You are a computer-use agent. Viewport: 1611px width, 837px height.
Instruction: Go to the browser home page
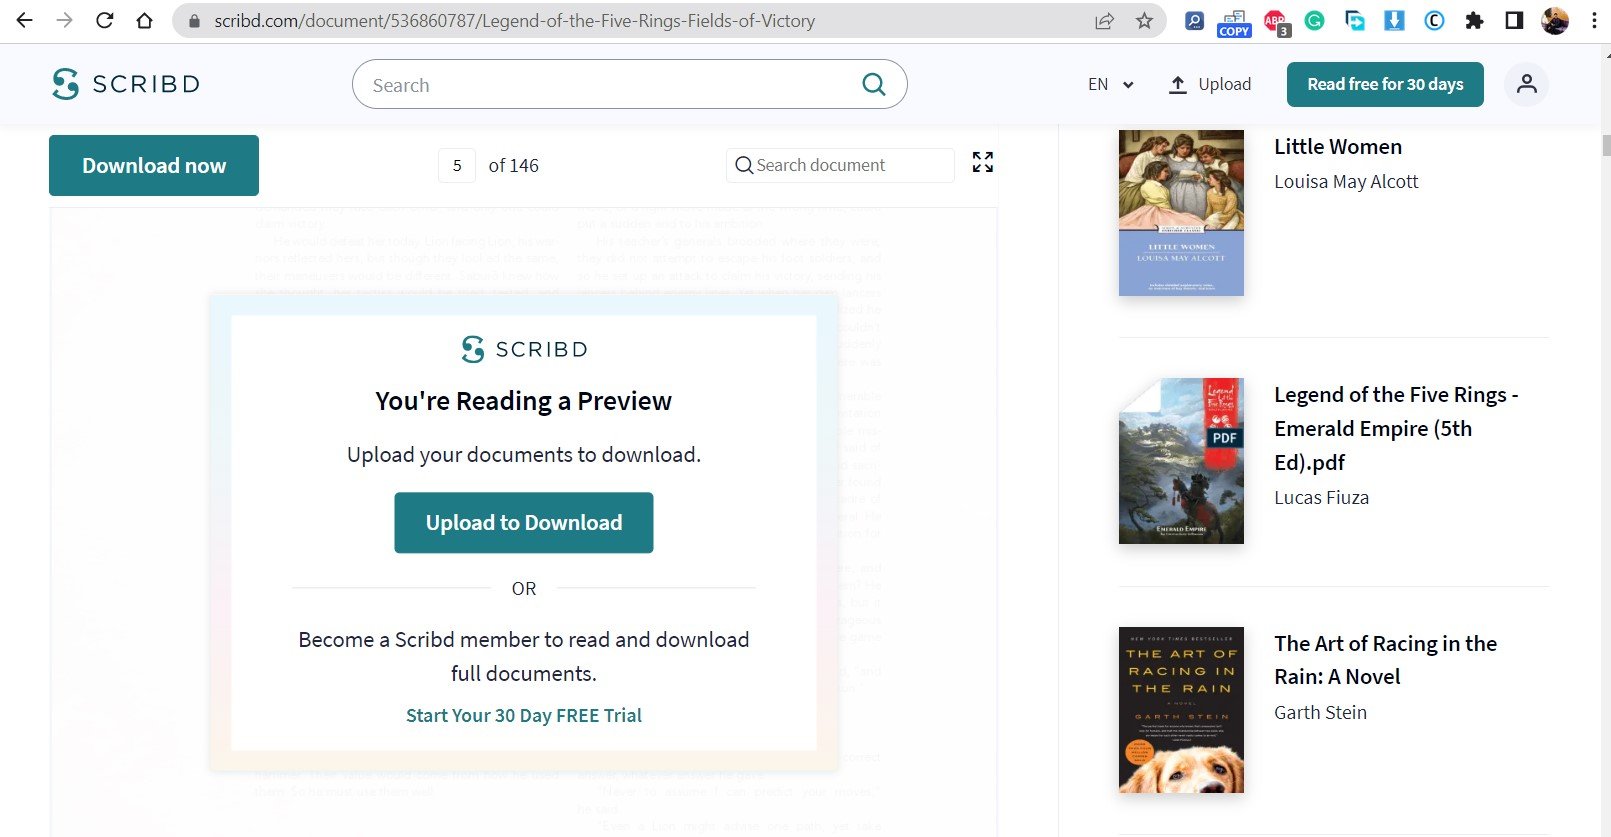pyautogui.click(x=145, y=21)
